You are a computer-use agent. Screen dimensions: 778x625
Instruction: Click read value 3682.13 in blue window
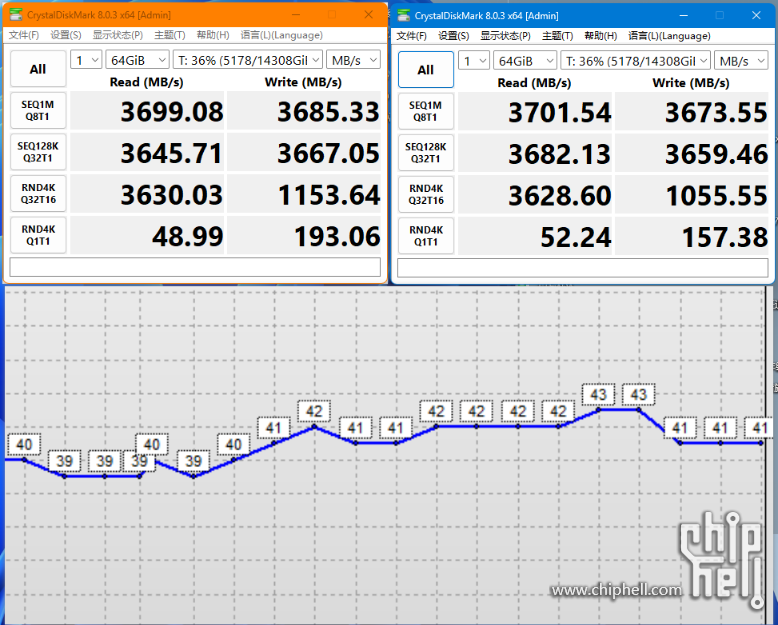click(x=535, y=153)
